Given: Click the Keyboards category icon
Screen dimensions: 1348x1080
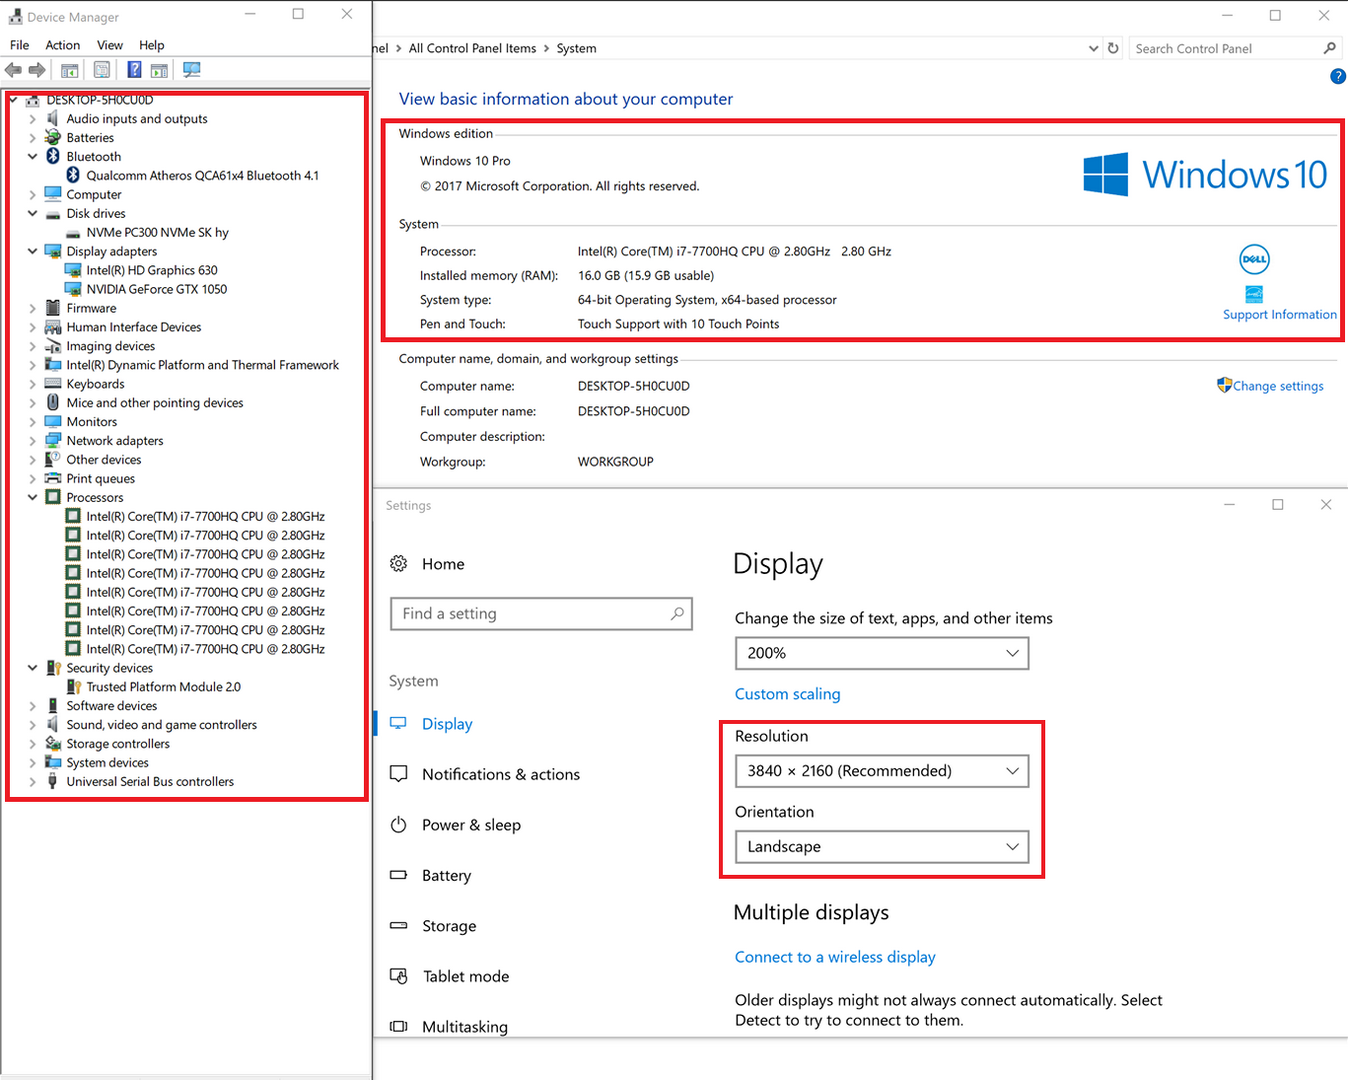Looking at the screenshot, I should tap(53, 384).
